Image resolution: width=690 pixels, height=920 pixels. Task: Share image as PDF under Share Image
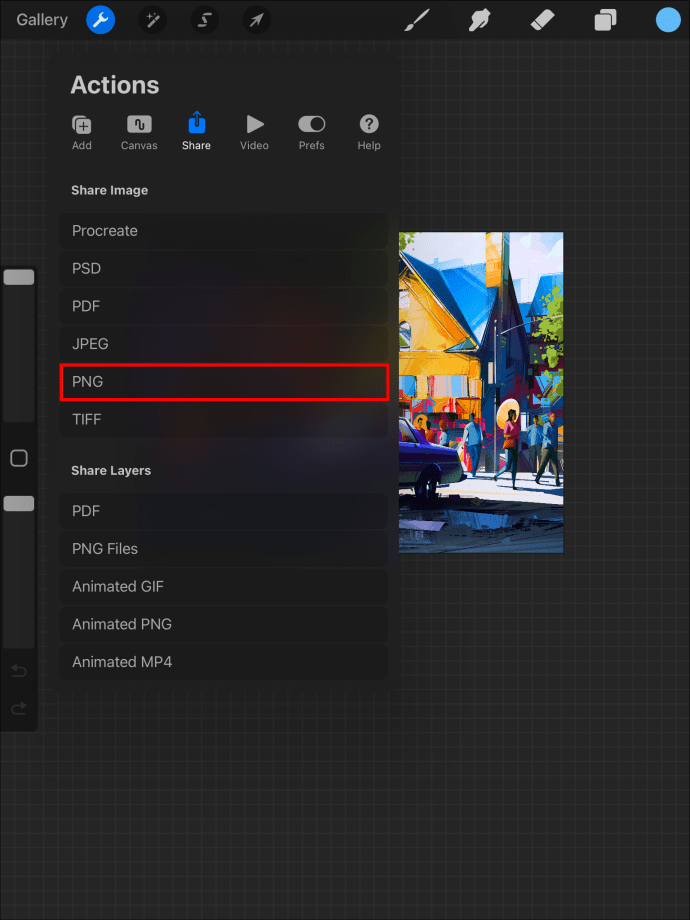click(x=224, y=306)
